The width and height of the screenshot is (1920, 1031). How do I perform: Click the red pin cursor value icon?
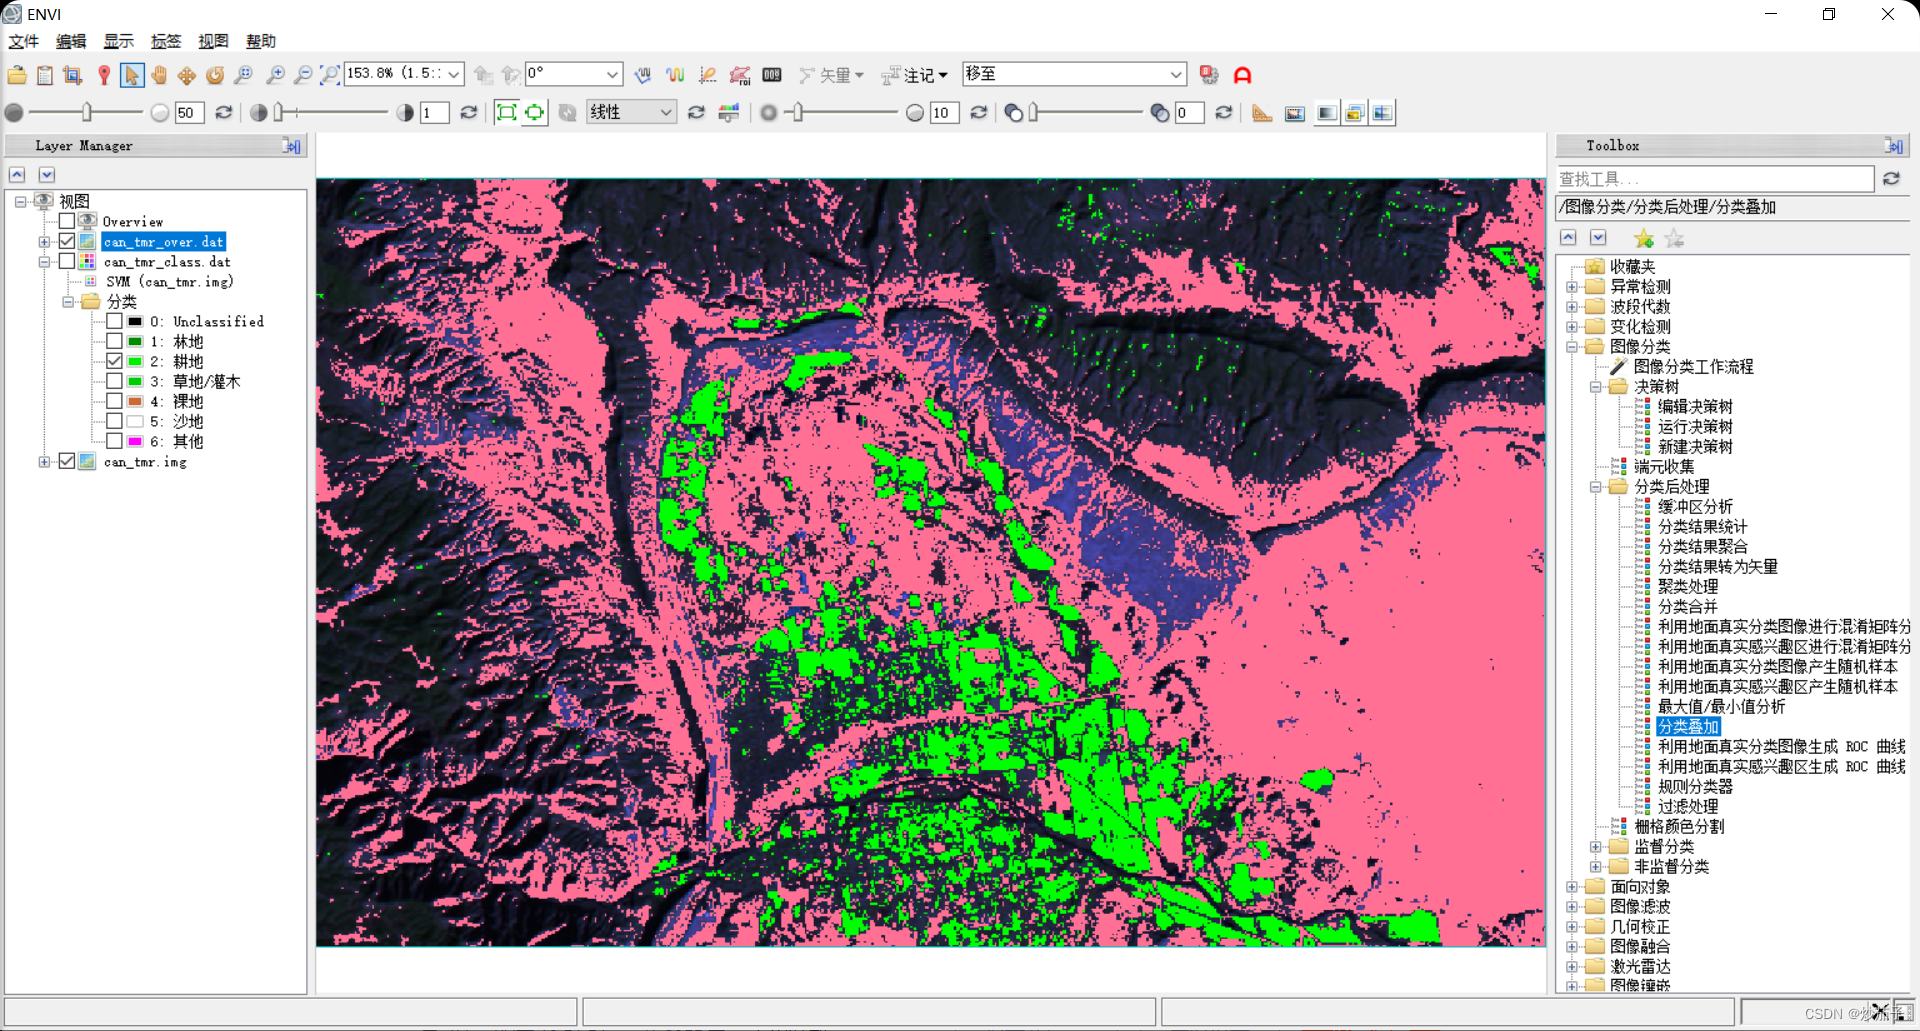pos(103,75)
